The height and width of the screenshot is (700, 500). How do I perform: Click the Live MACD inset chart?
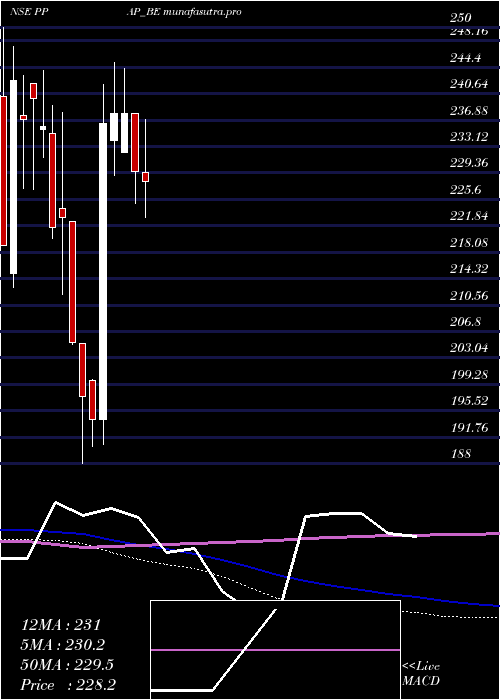[x=275, y=650]
